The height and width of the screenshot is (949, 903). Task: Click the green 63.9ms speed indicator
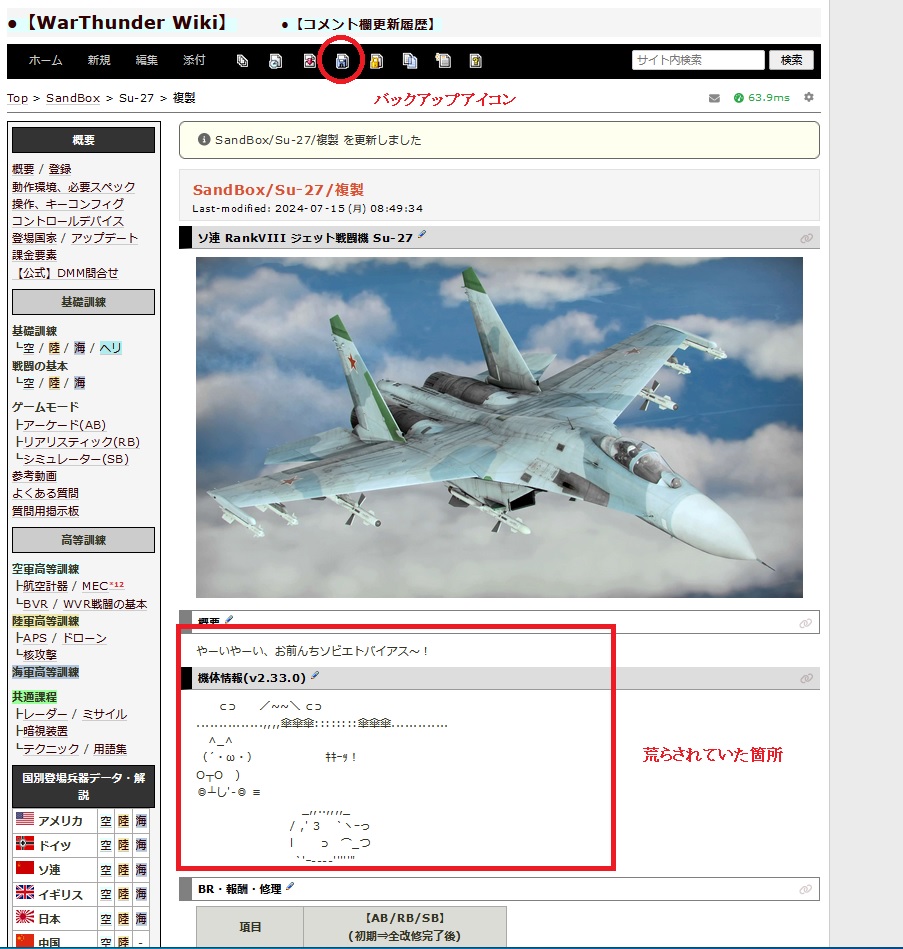point(761,97)
